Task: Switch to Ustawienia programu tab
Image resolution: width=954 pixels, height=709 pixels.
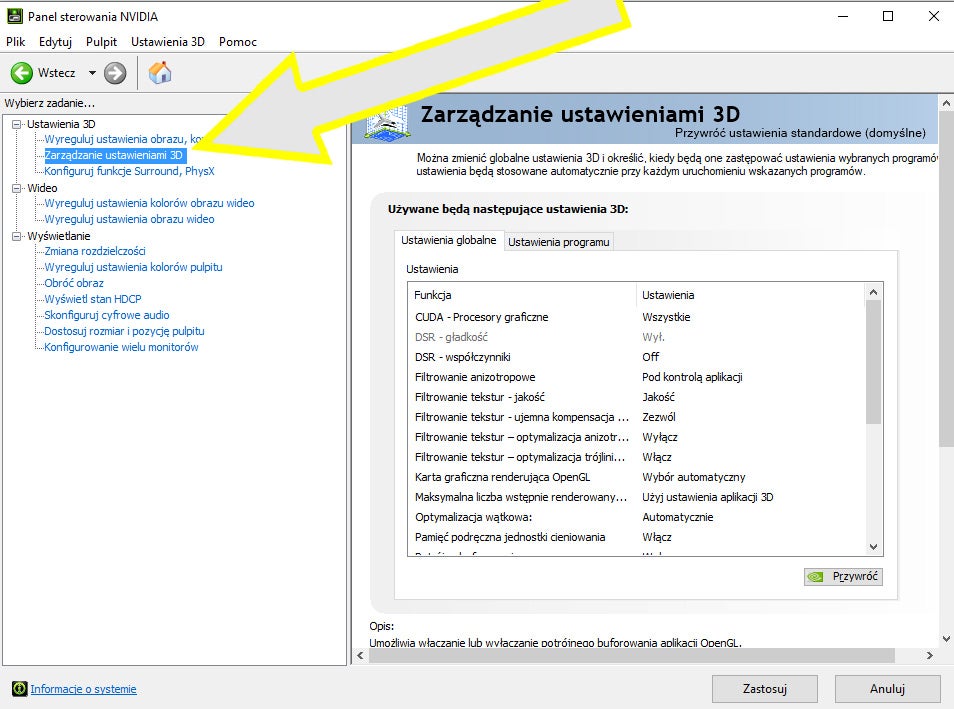Action: point(559,242)
